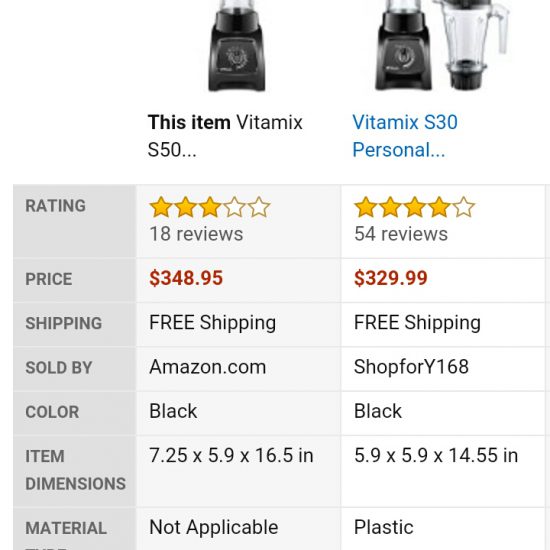Click the Vitamix S50 blender image
Screen dimensions: 550x550
(237, 46)
